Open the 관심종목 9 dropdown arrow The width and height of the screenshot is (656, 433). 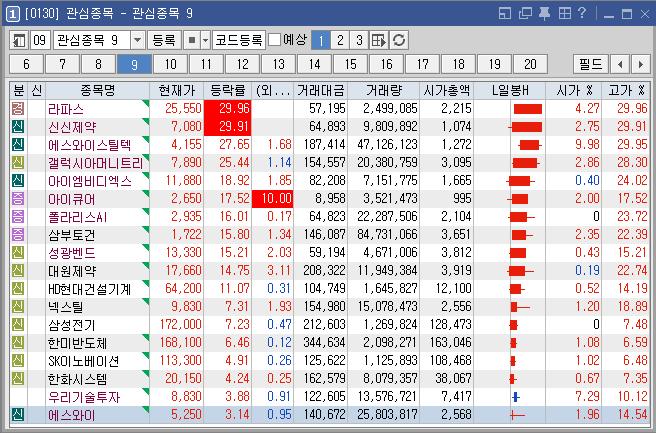click(x=137, y=41)
